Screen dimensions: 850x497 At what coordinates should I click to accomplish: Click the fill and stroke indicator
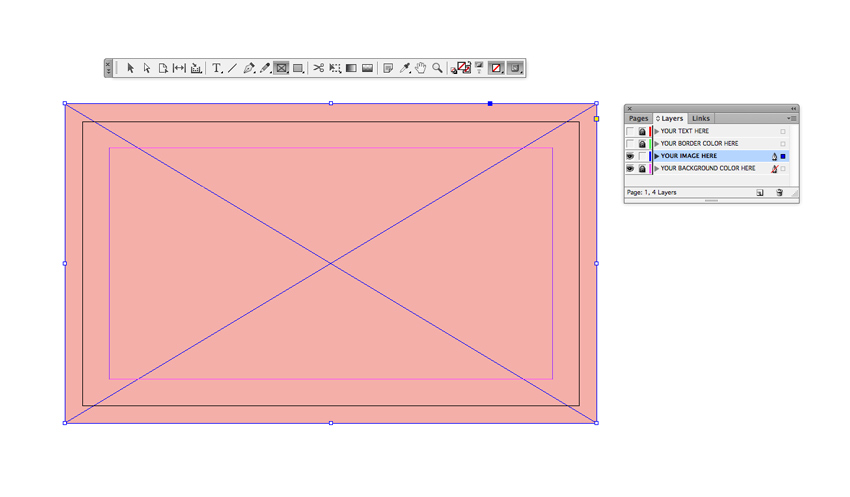coord(463,67)
